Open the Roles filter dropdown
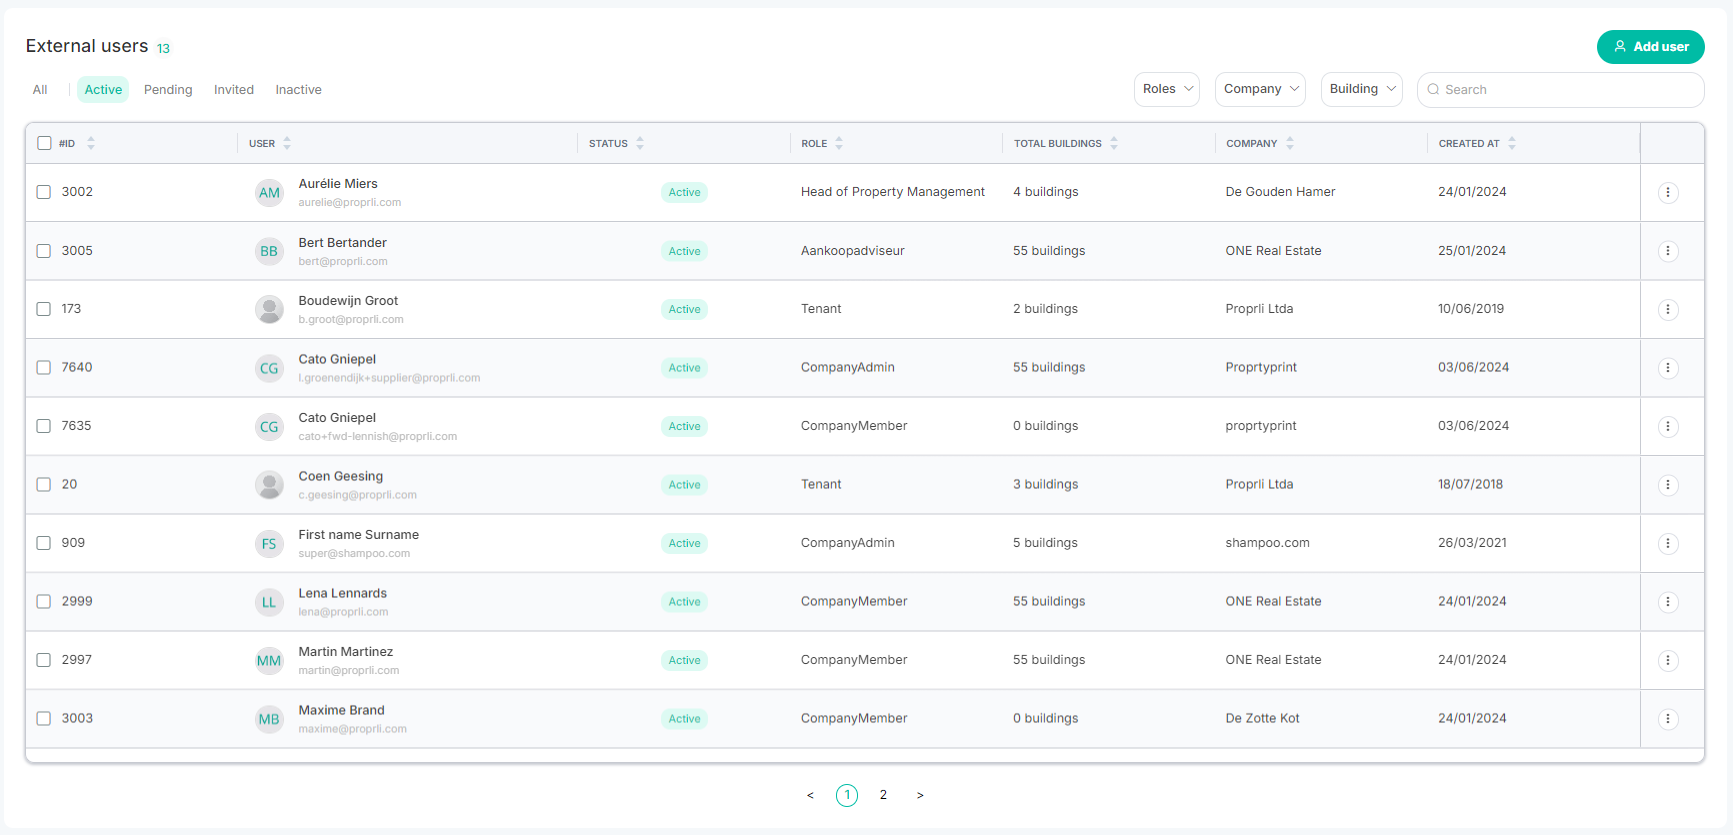This screenshot has width=1733, height=835. point(1167,89)
